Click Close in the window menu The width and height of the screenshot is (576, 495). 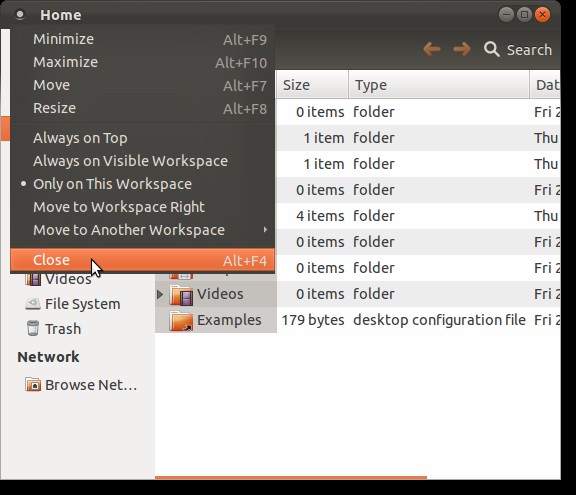(143, 260)
